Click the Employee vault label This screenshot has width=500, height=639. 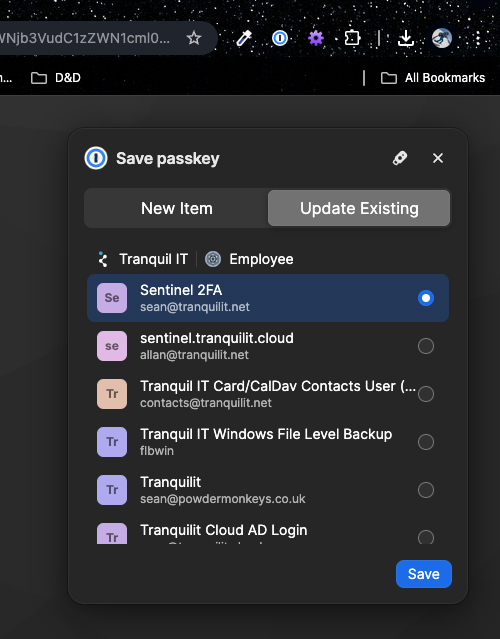(261, 259)
